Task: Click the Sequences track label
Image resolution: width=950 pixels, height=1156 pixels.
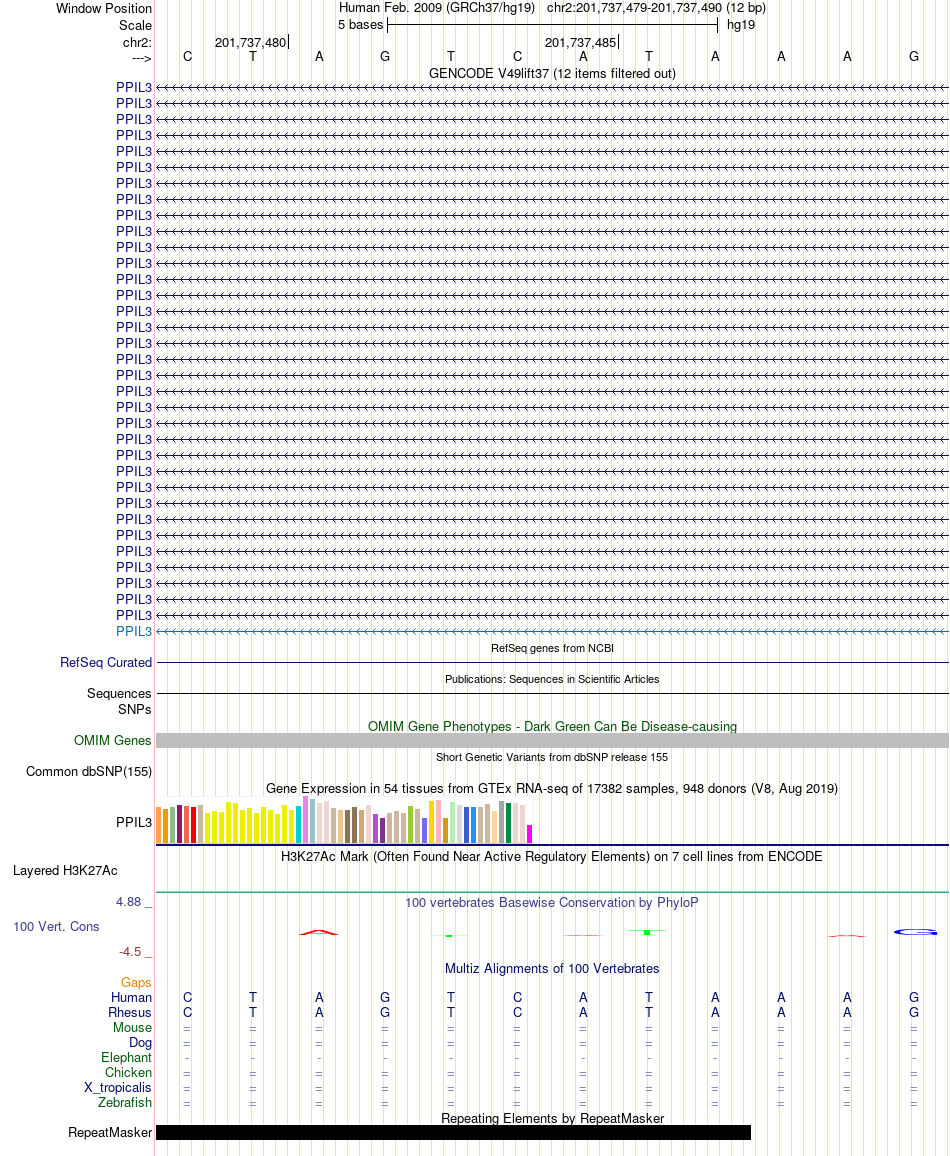Action: (x=119, y=693)
